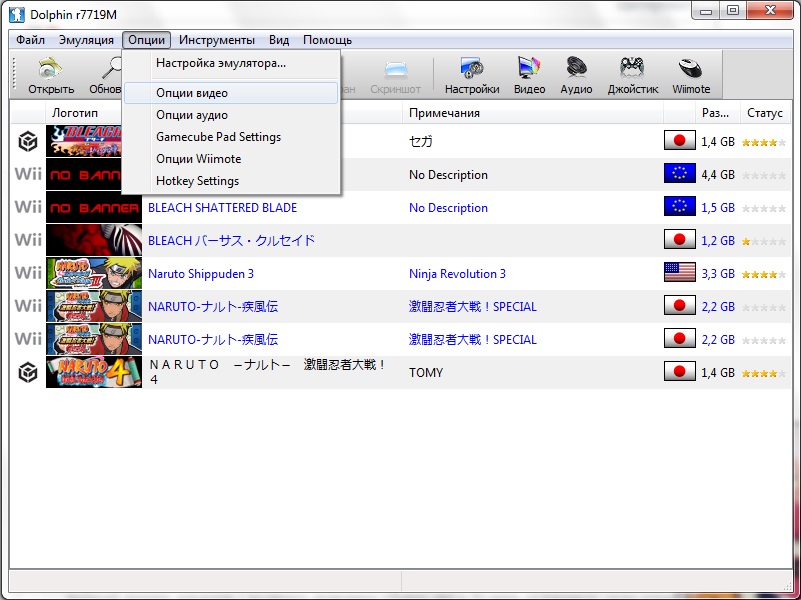The image size is (801, 600).
Task: Click the Открыть toolbar icon
Action: click(51, 75)
